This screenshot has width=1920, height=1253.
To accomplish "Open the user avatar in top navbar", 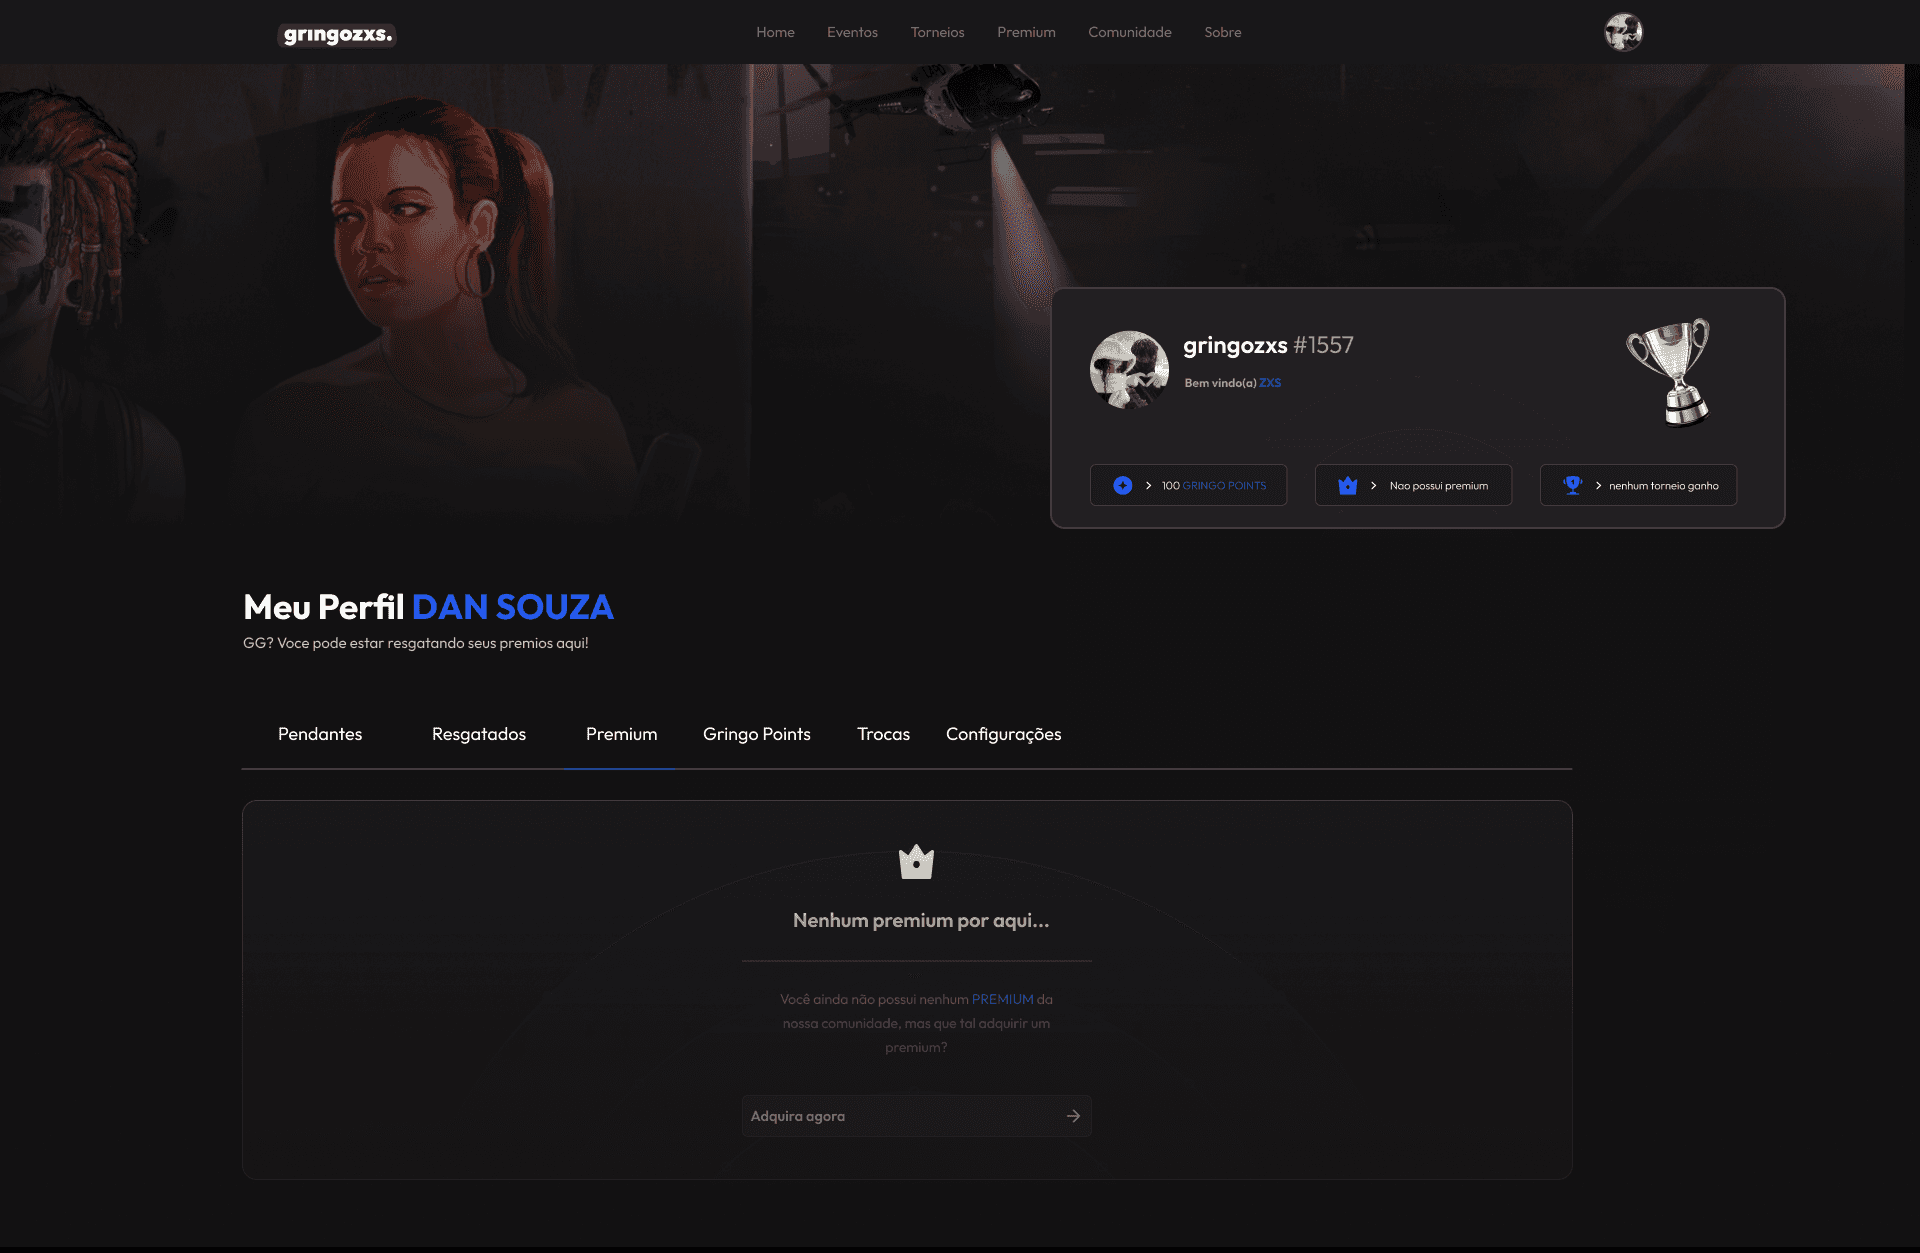I will (x=1623, y=32).
